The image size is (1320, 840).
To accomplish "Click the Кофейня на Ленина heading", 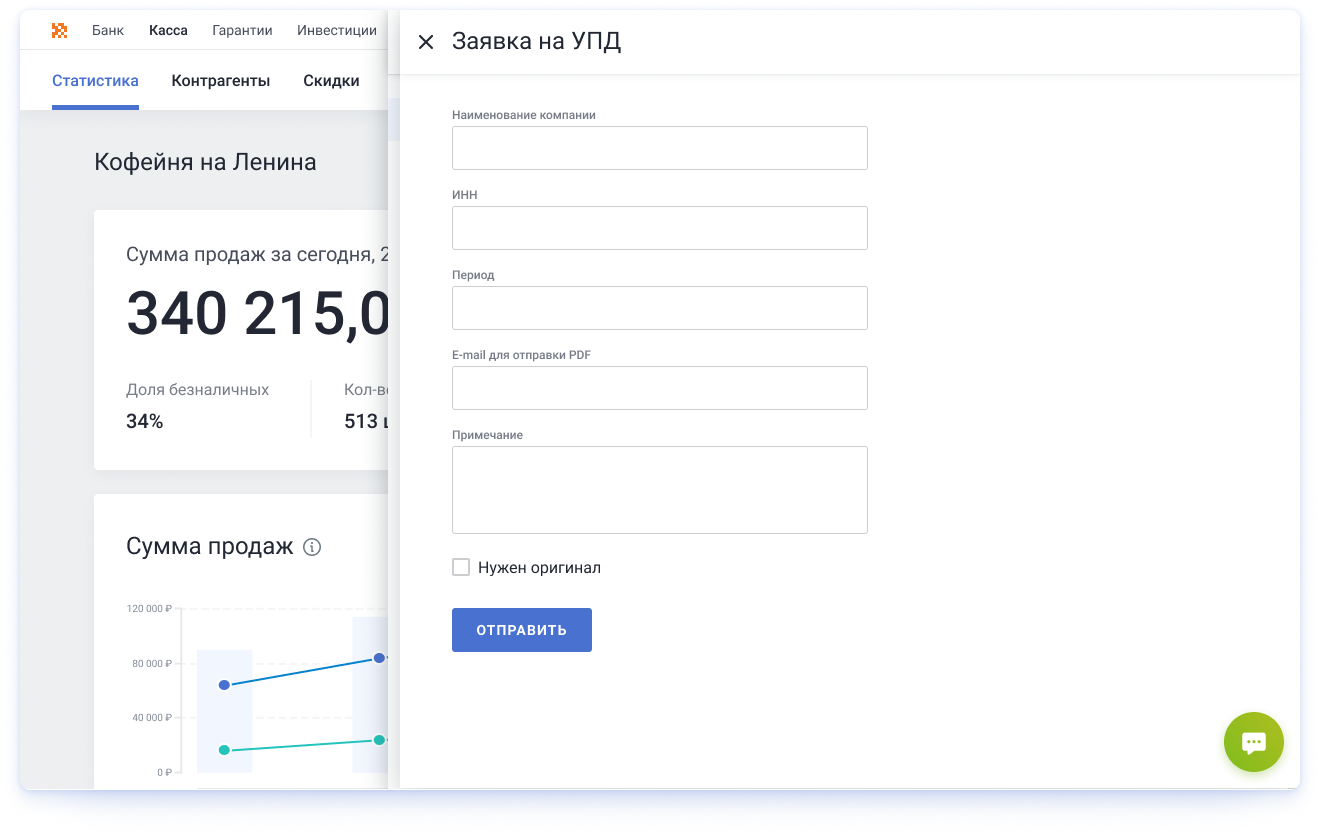I will [205, 162].
